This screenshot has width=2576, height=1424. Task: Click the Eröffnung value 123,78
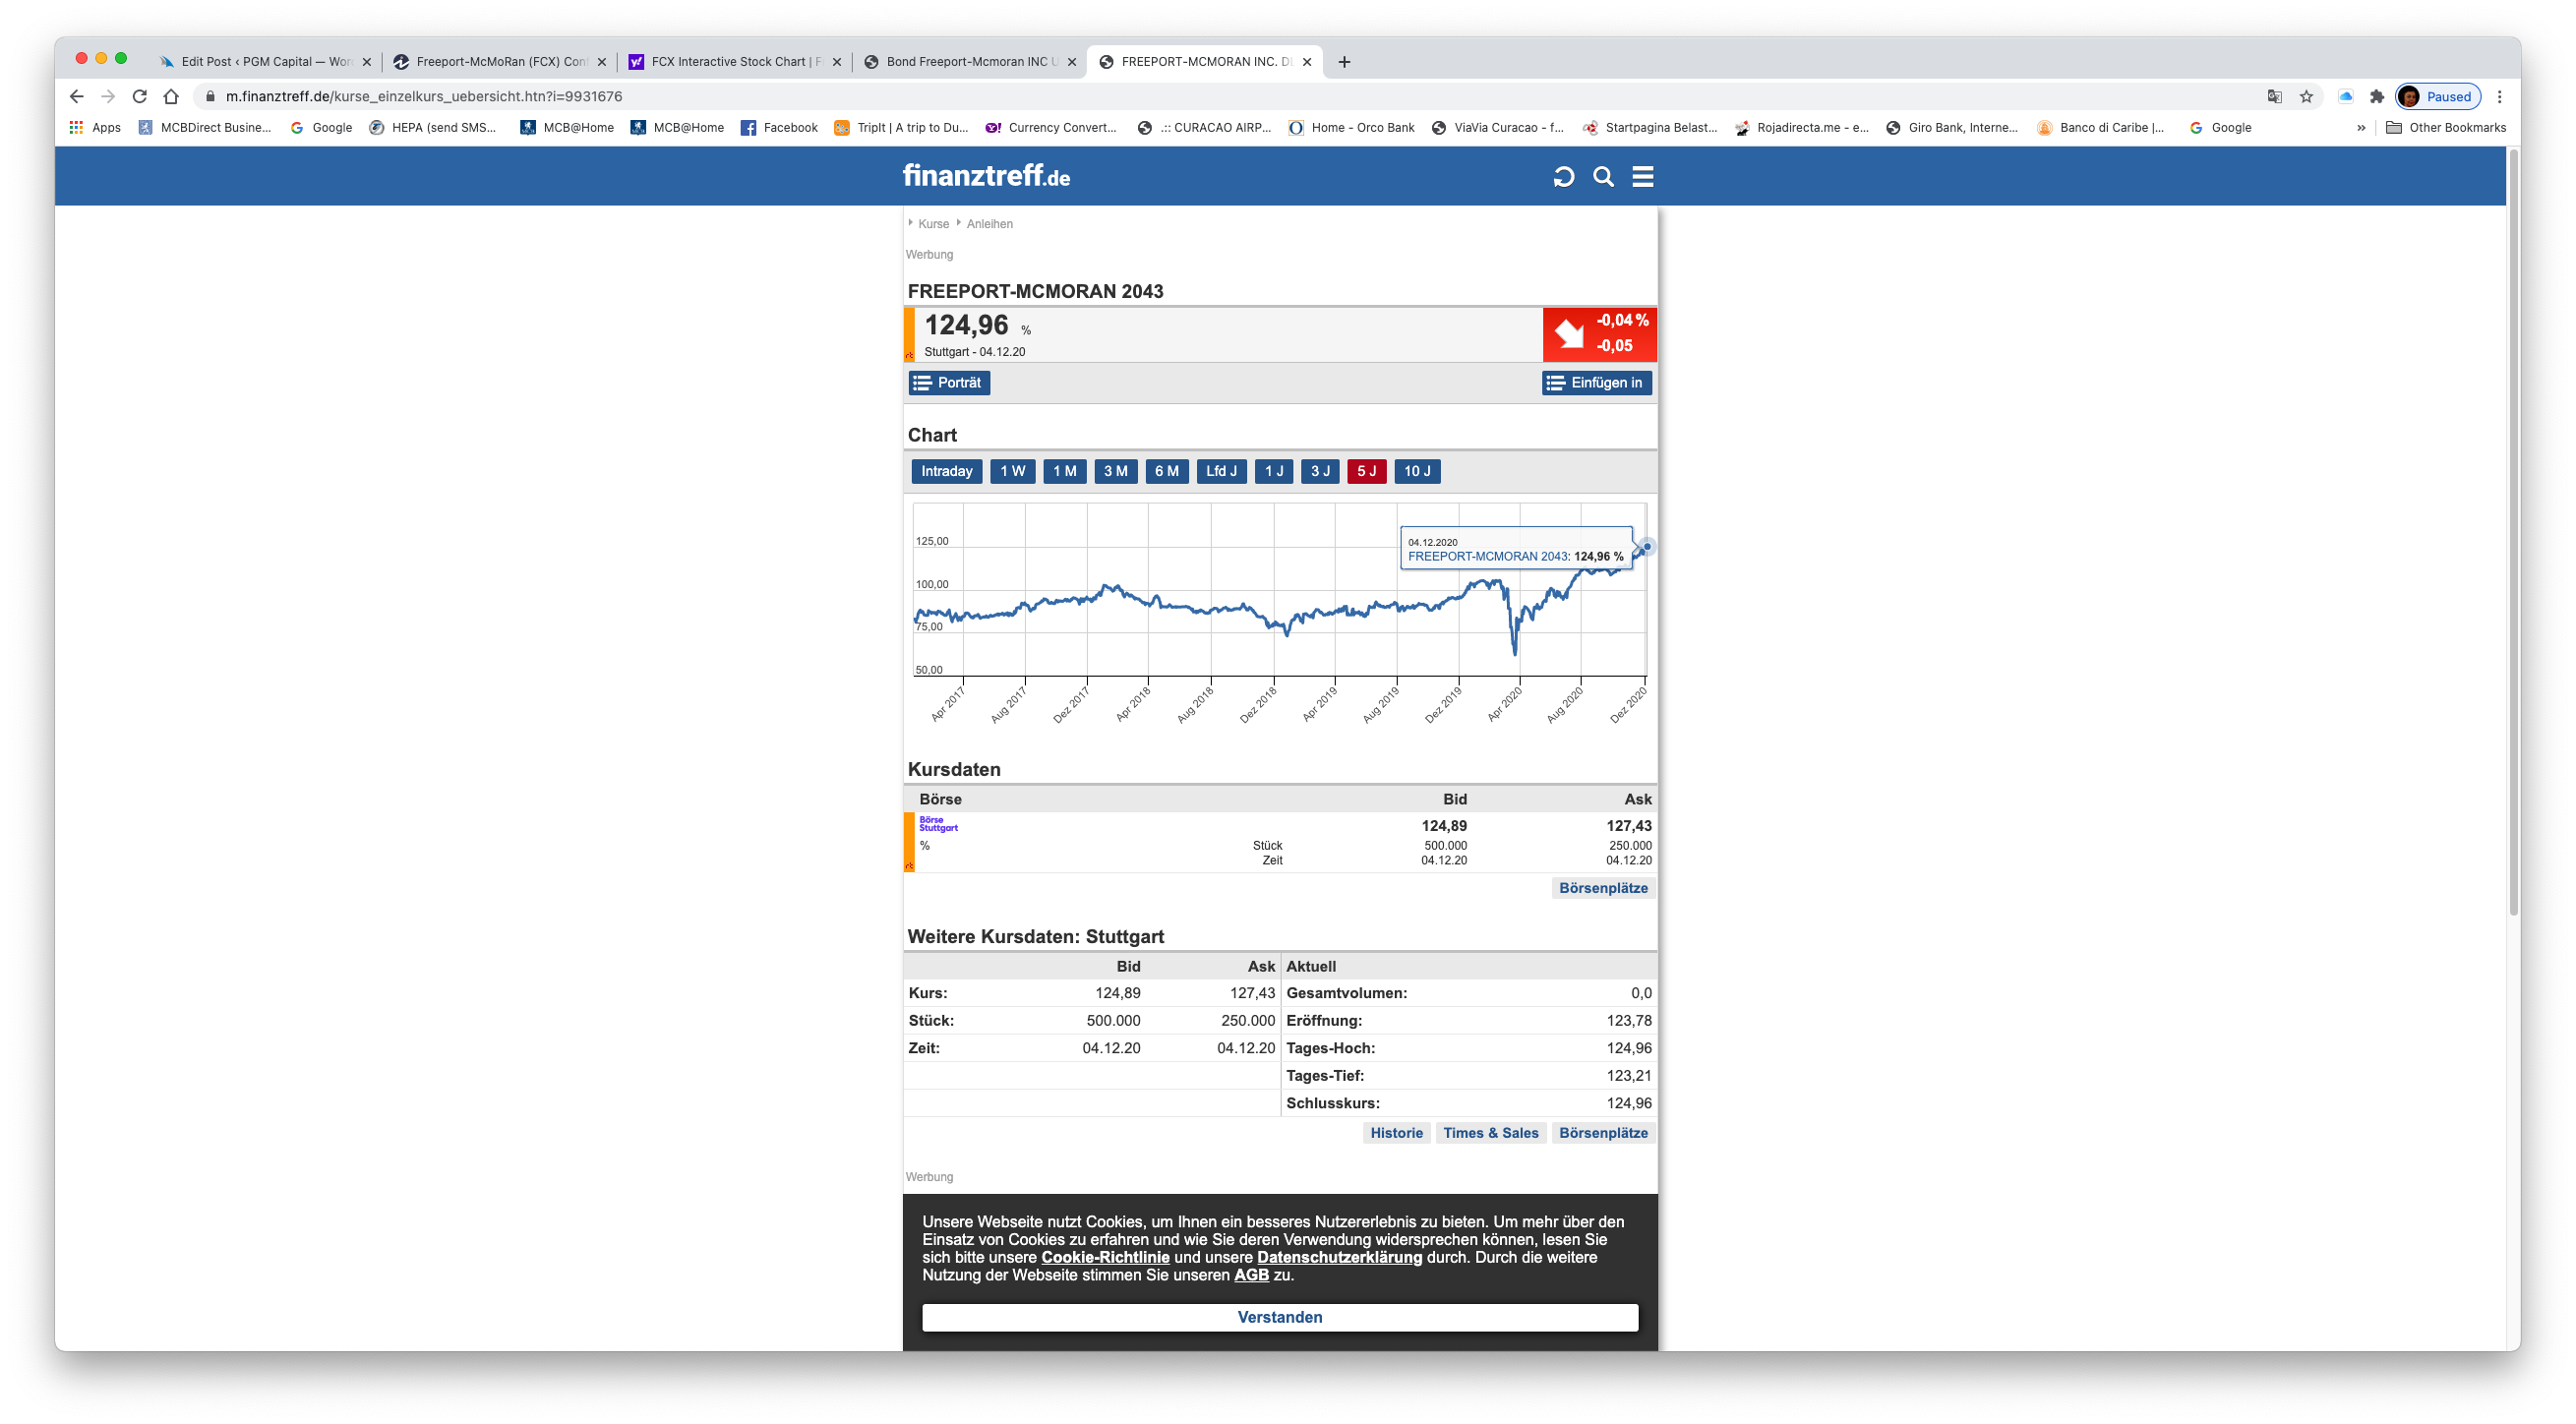tap(1628, 1021)
